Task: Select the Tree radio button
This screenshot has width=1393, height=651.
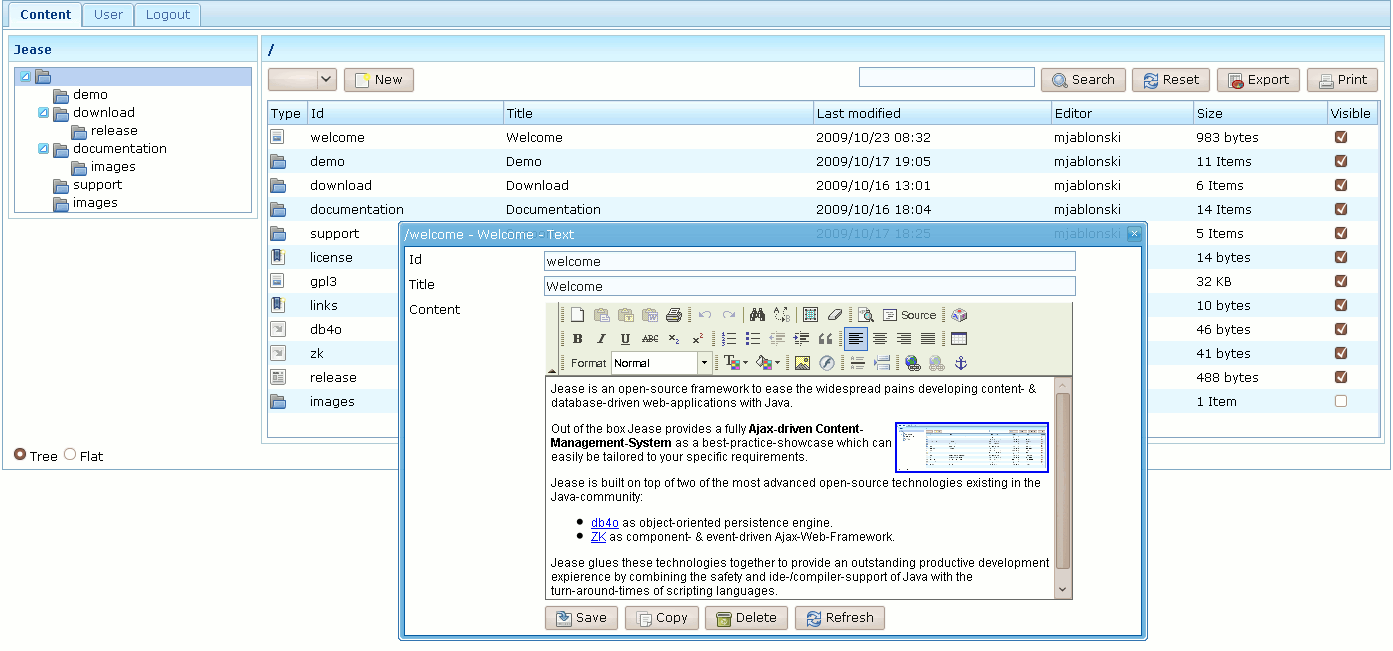Action: click(20, 455)
